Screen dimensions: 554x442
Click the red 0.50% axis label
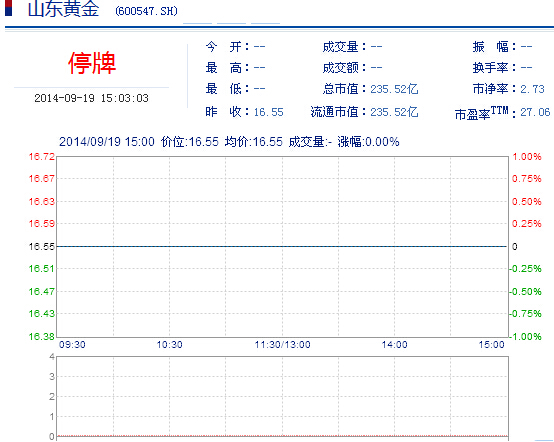coord(527,201)
